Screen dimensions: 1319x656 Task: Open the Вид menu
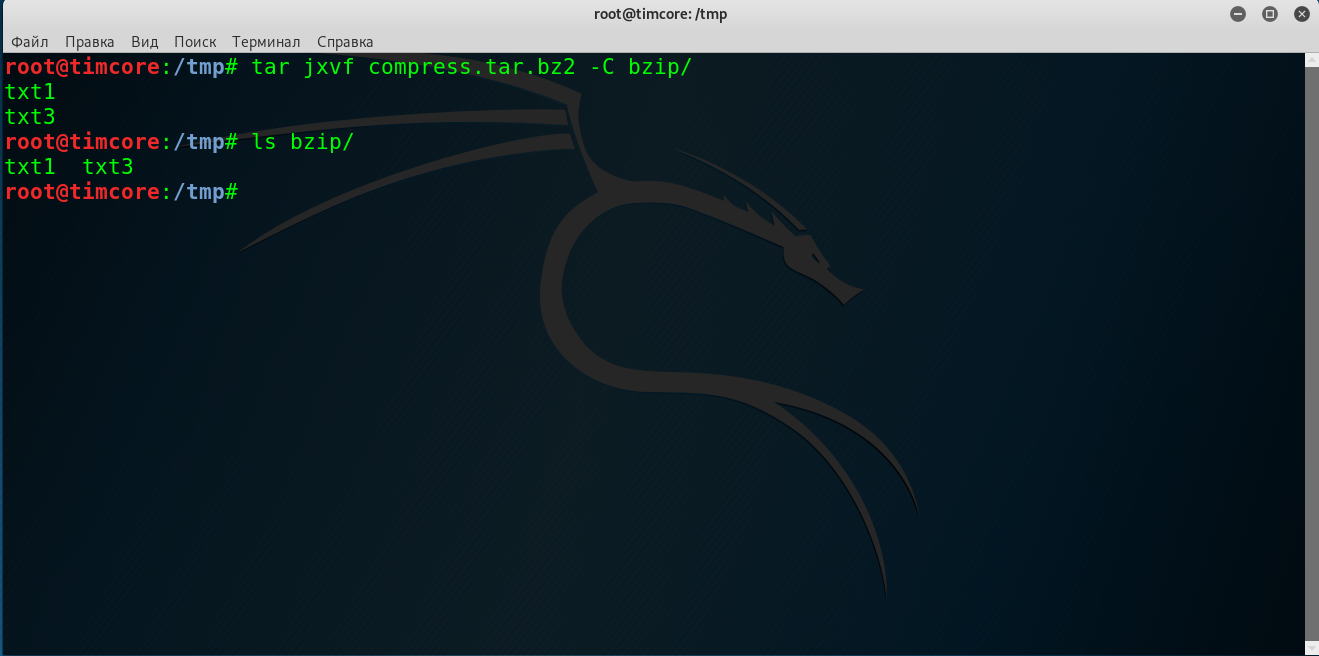145,42
